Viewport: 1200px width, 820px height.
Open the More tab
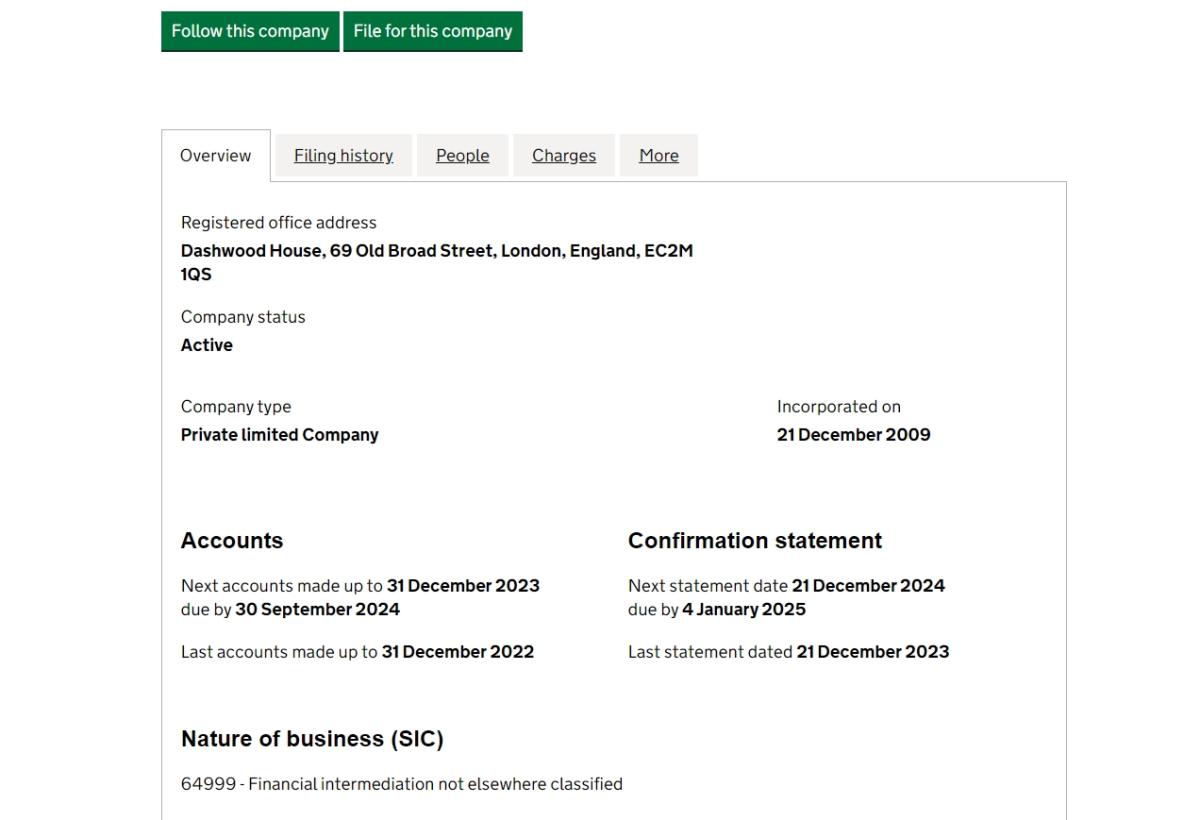pyautogui.click(x=658, y=156)
